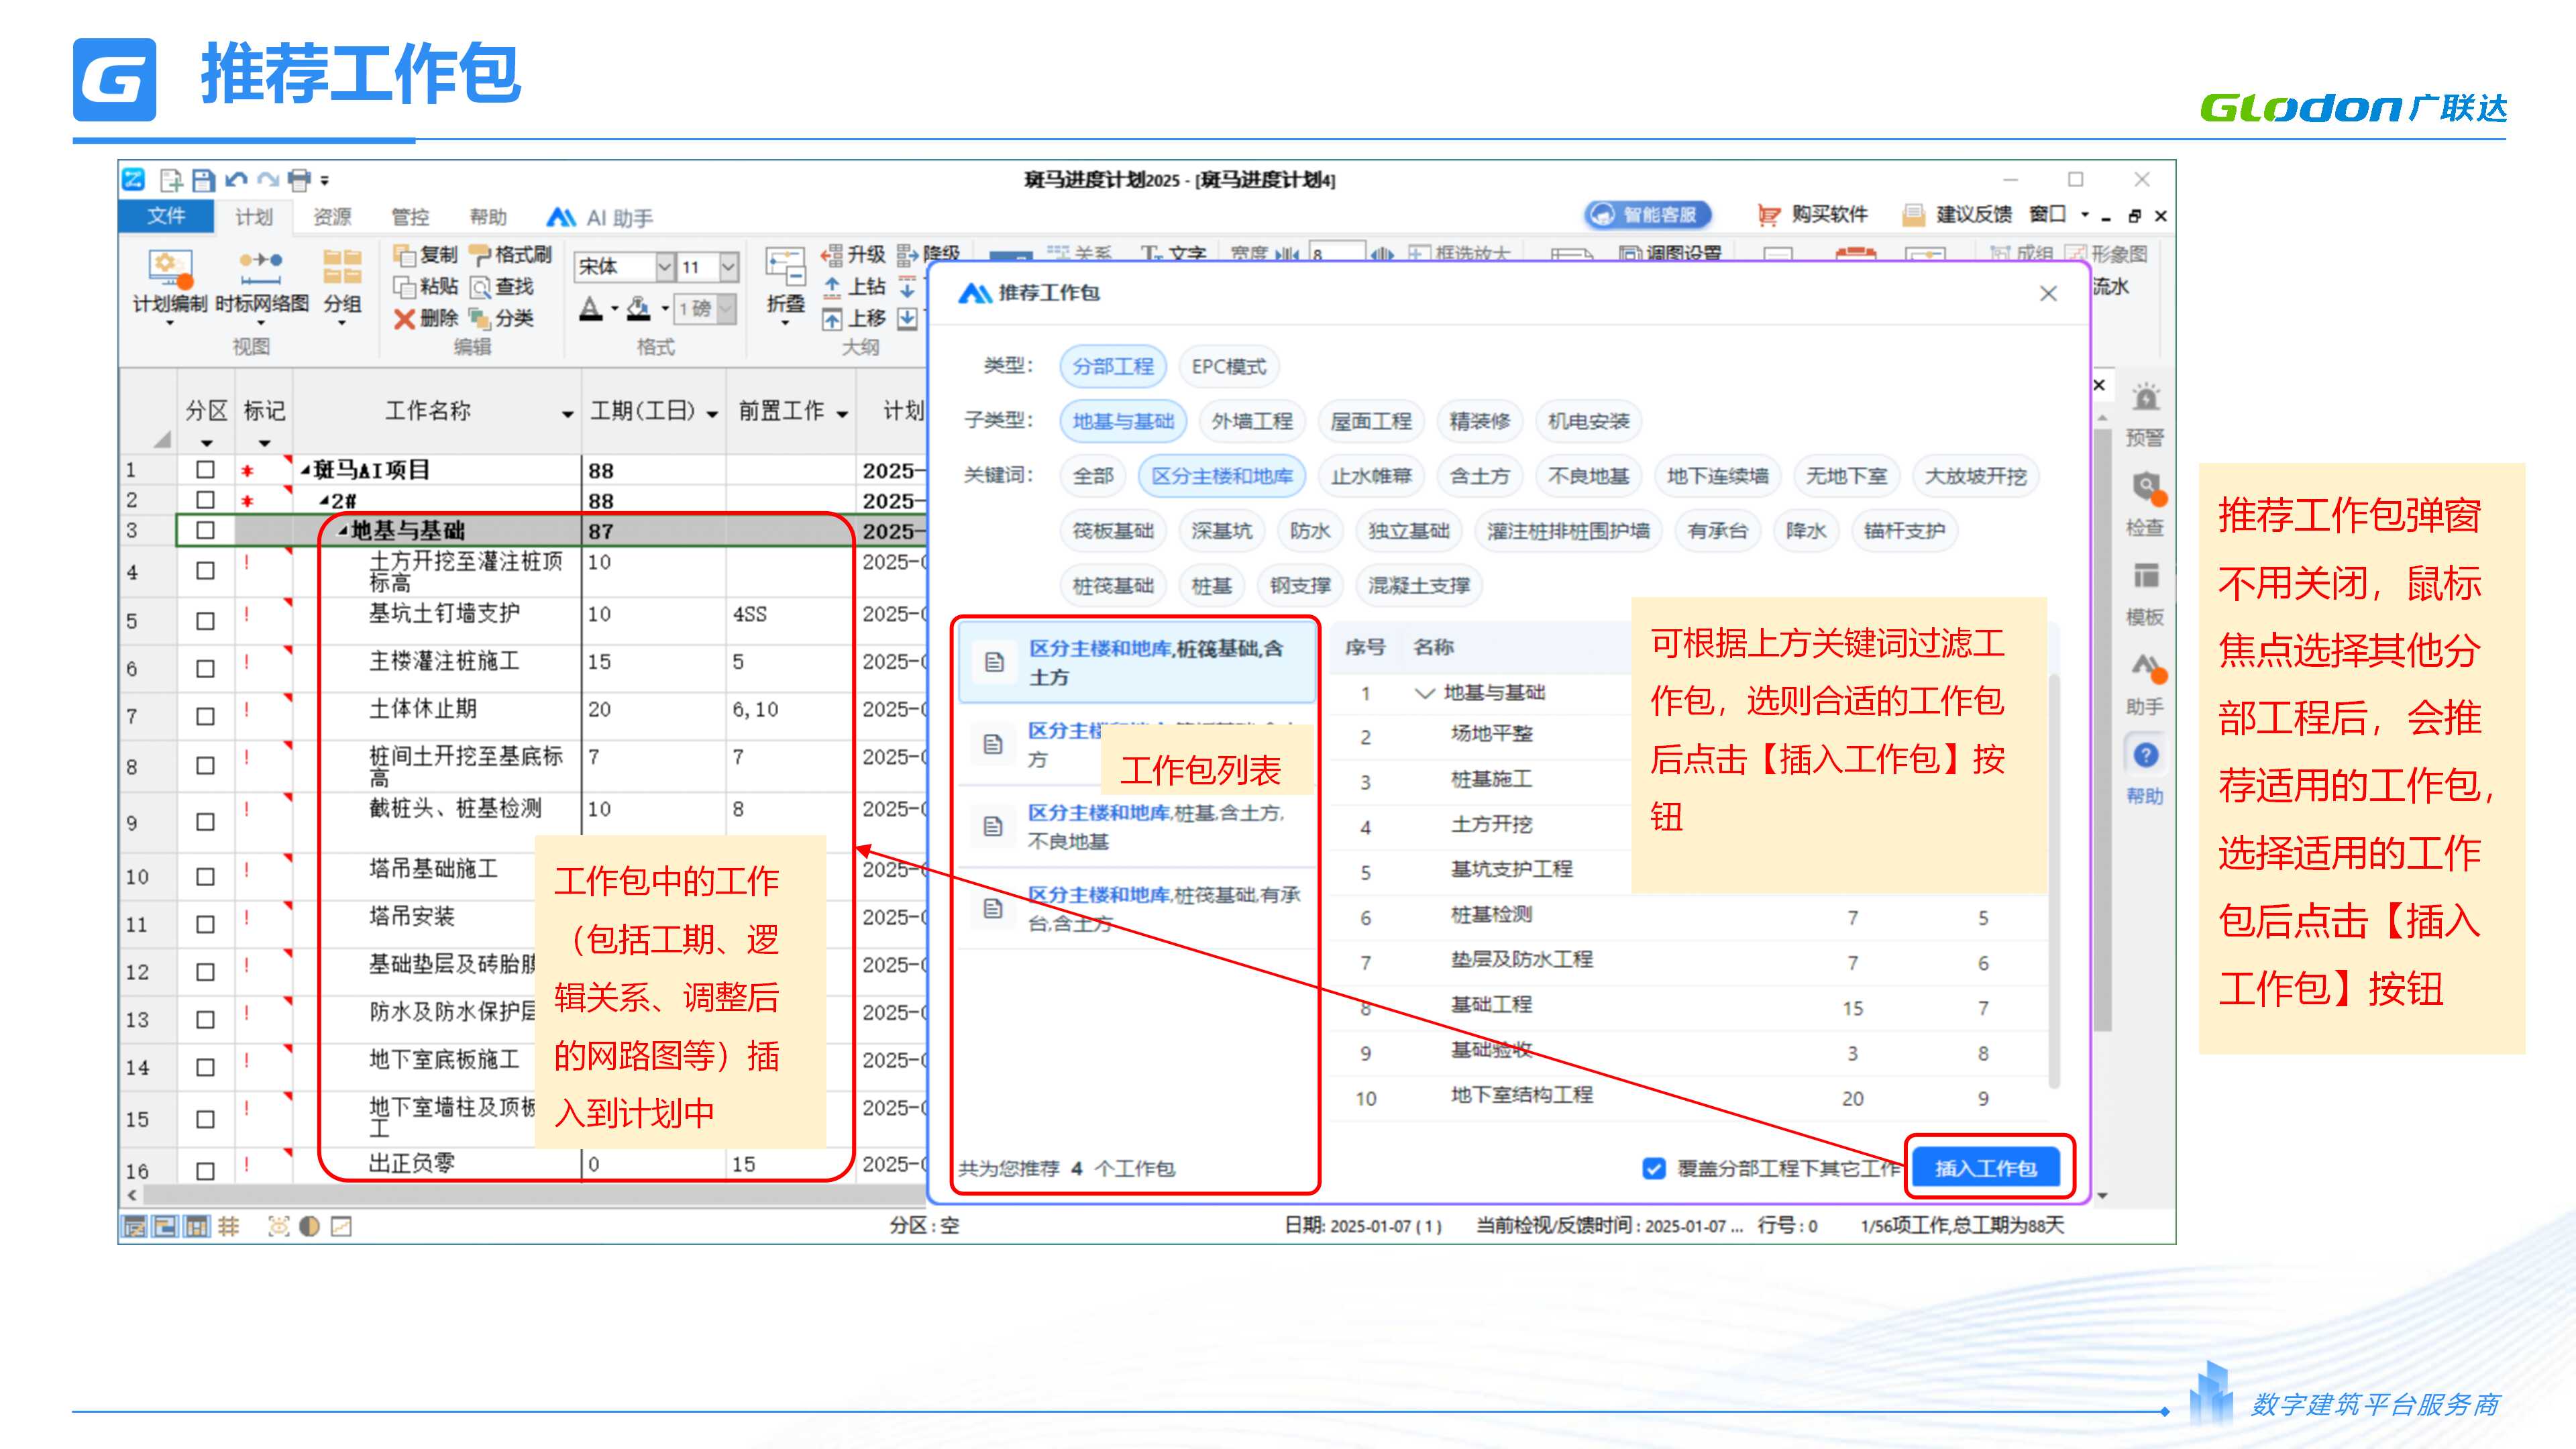Viewport: 2576px width, 1449px height.
Task: Click the 上钻 drill-up icon
Action: pyautogui.click(x=831, y=287)
